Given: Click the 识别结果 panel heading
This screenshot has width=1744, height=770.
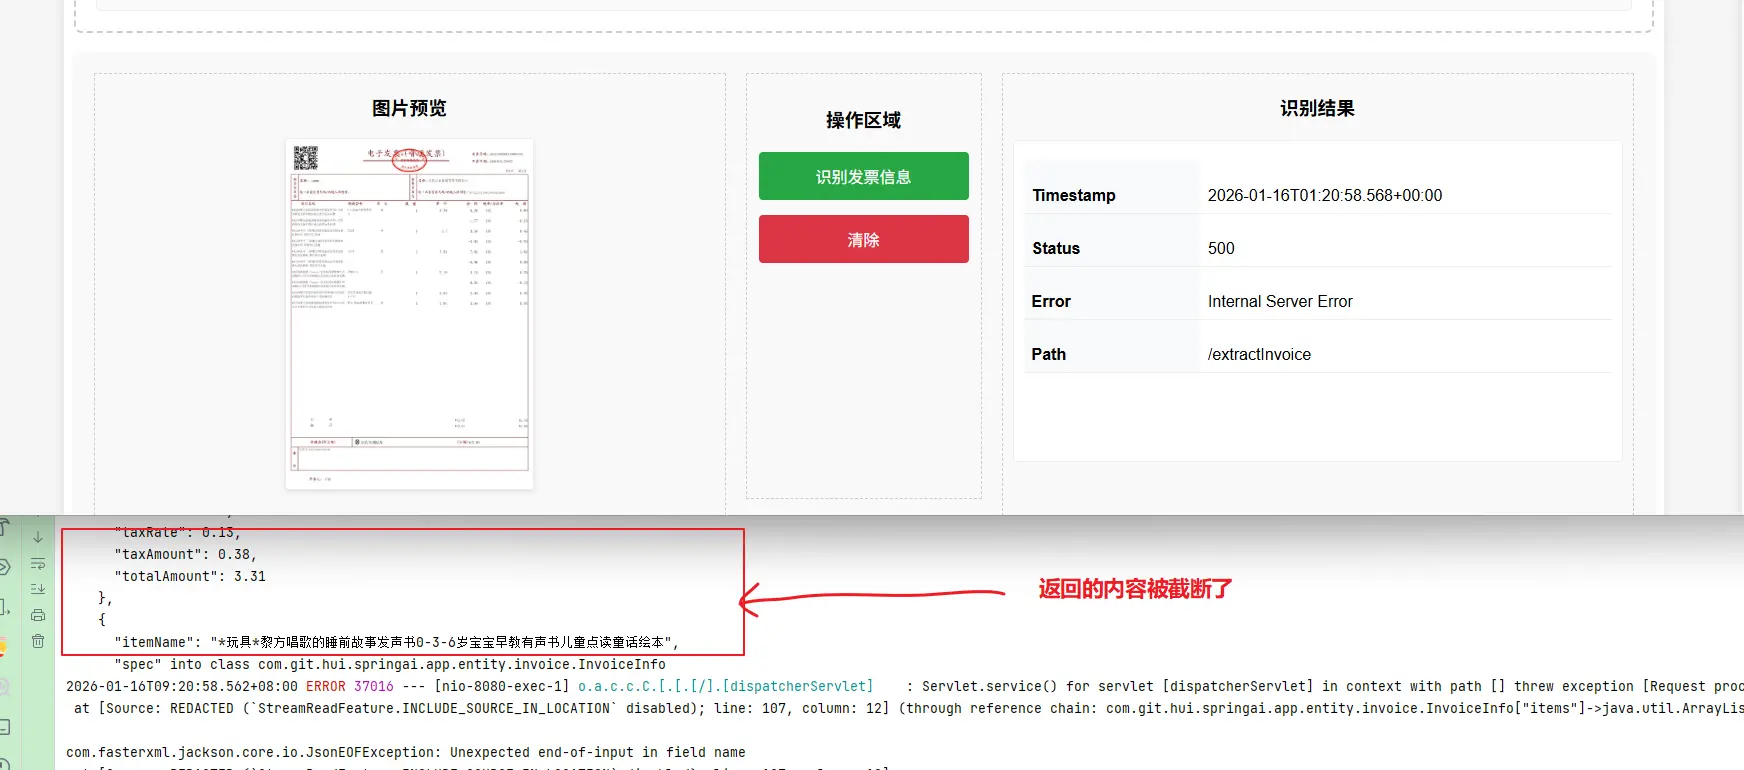Looking at the screenshot, I should point(1317,108).
